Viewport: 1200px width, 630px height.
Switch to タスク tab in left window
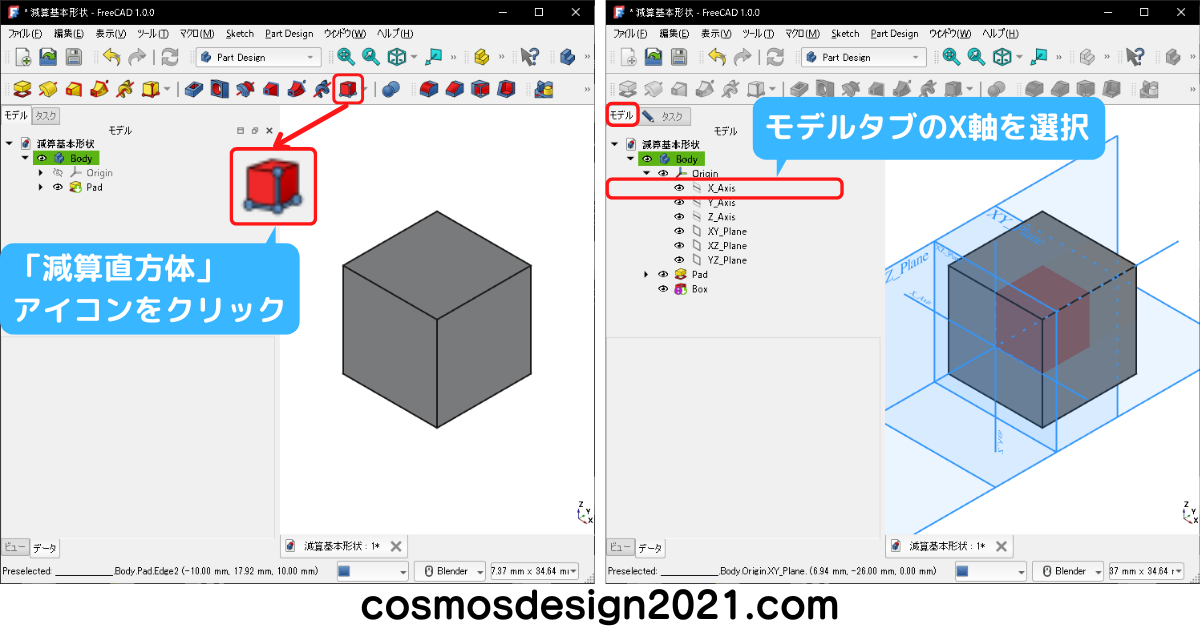tap(46, 116)
